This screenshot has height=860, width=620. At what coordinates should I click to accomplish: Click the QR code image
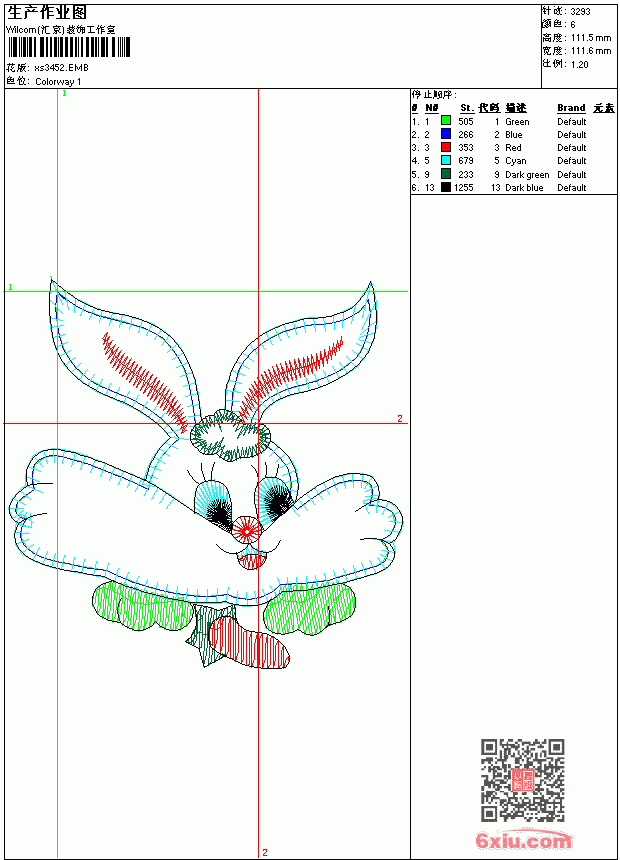(x=523, y=779)
